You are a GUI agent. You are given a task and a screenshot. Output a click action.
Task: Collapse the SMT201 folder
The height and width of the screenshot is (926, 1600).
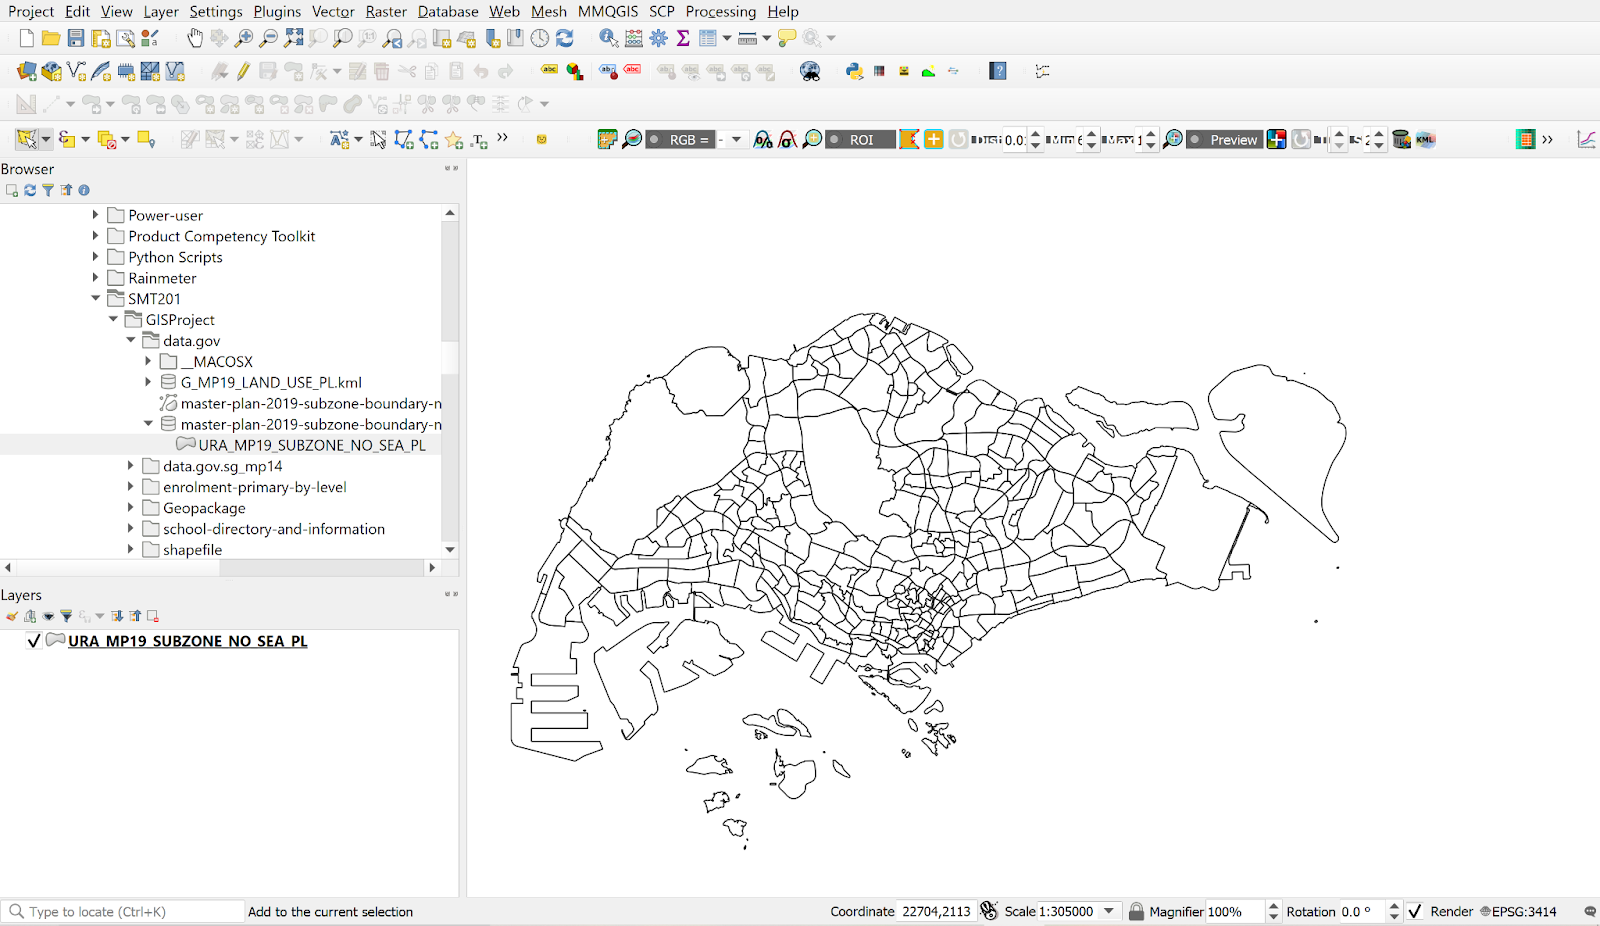96,298
